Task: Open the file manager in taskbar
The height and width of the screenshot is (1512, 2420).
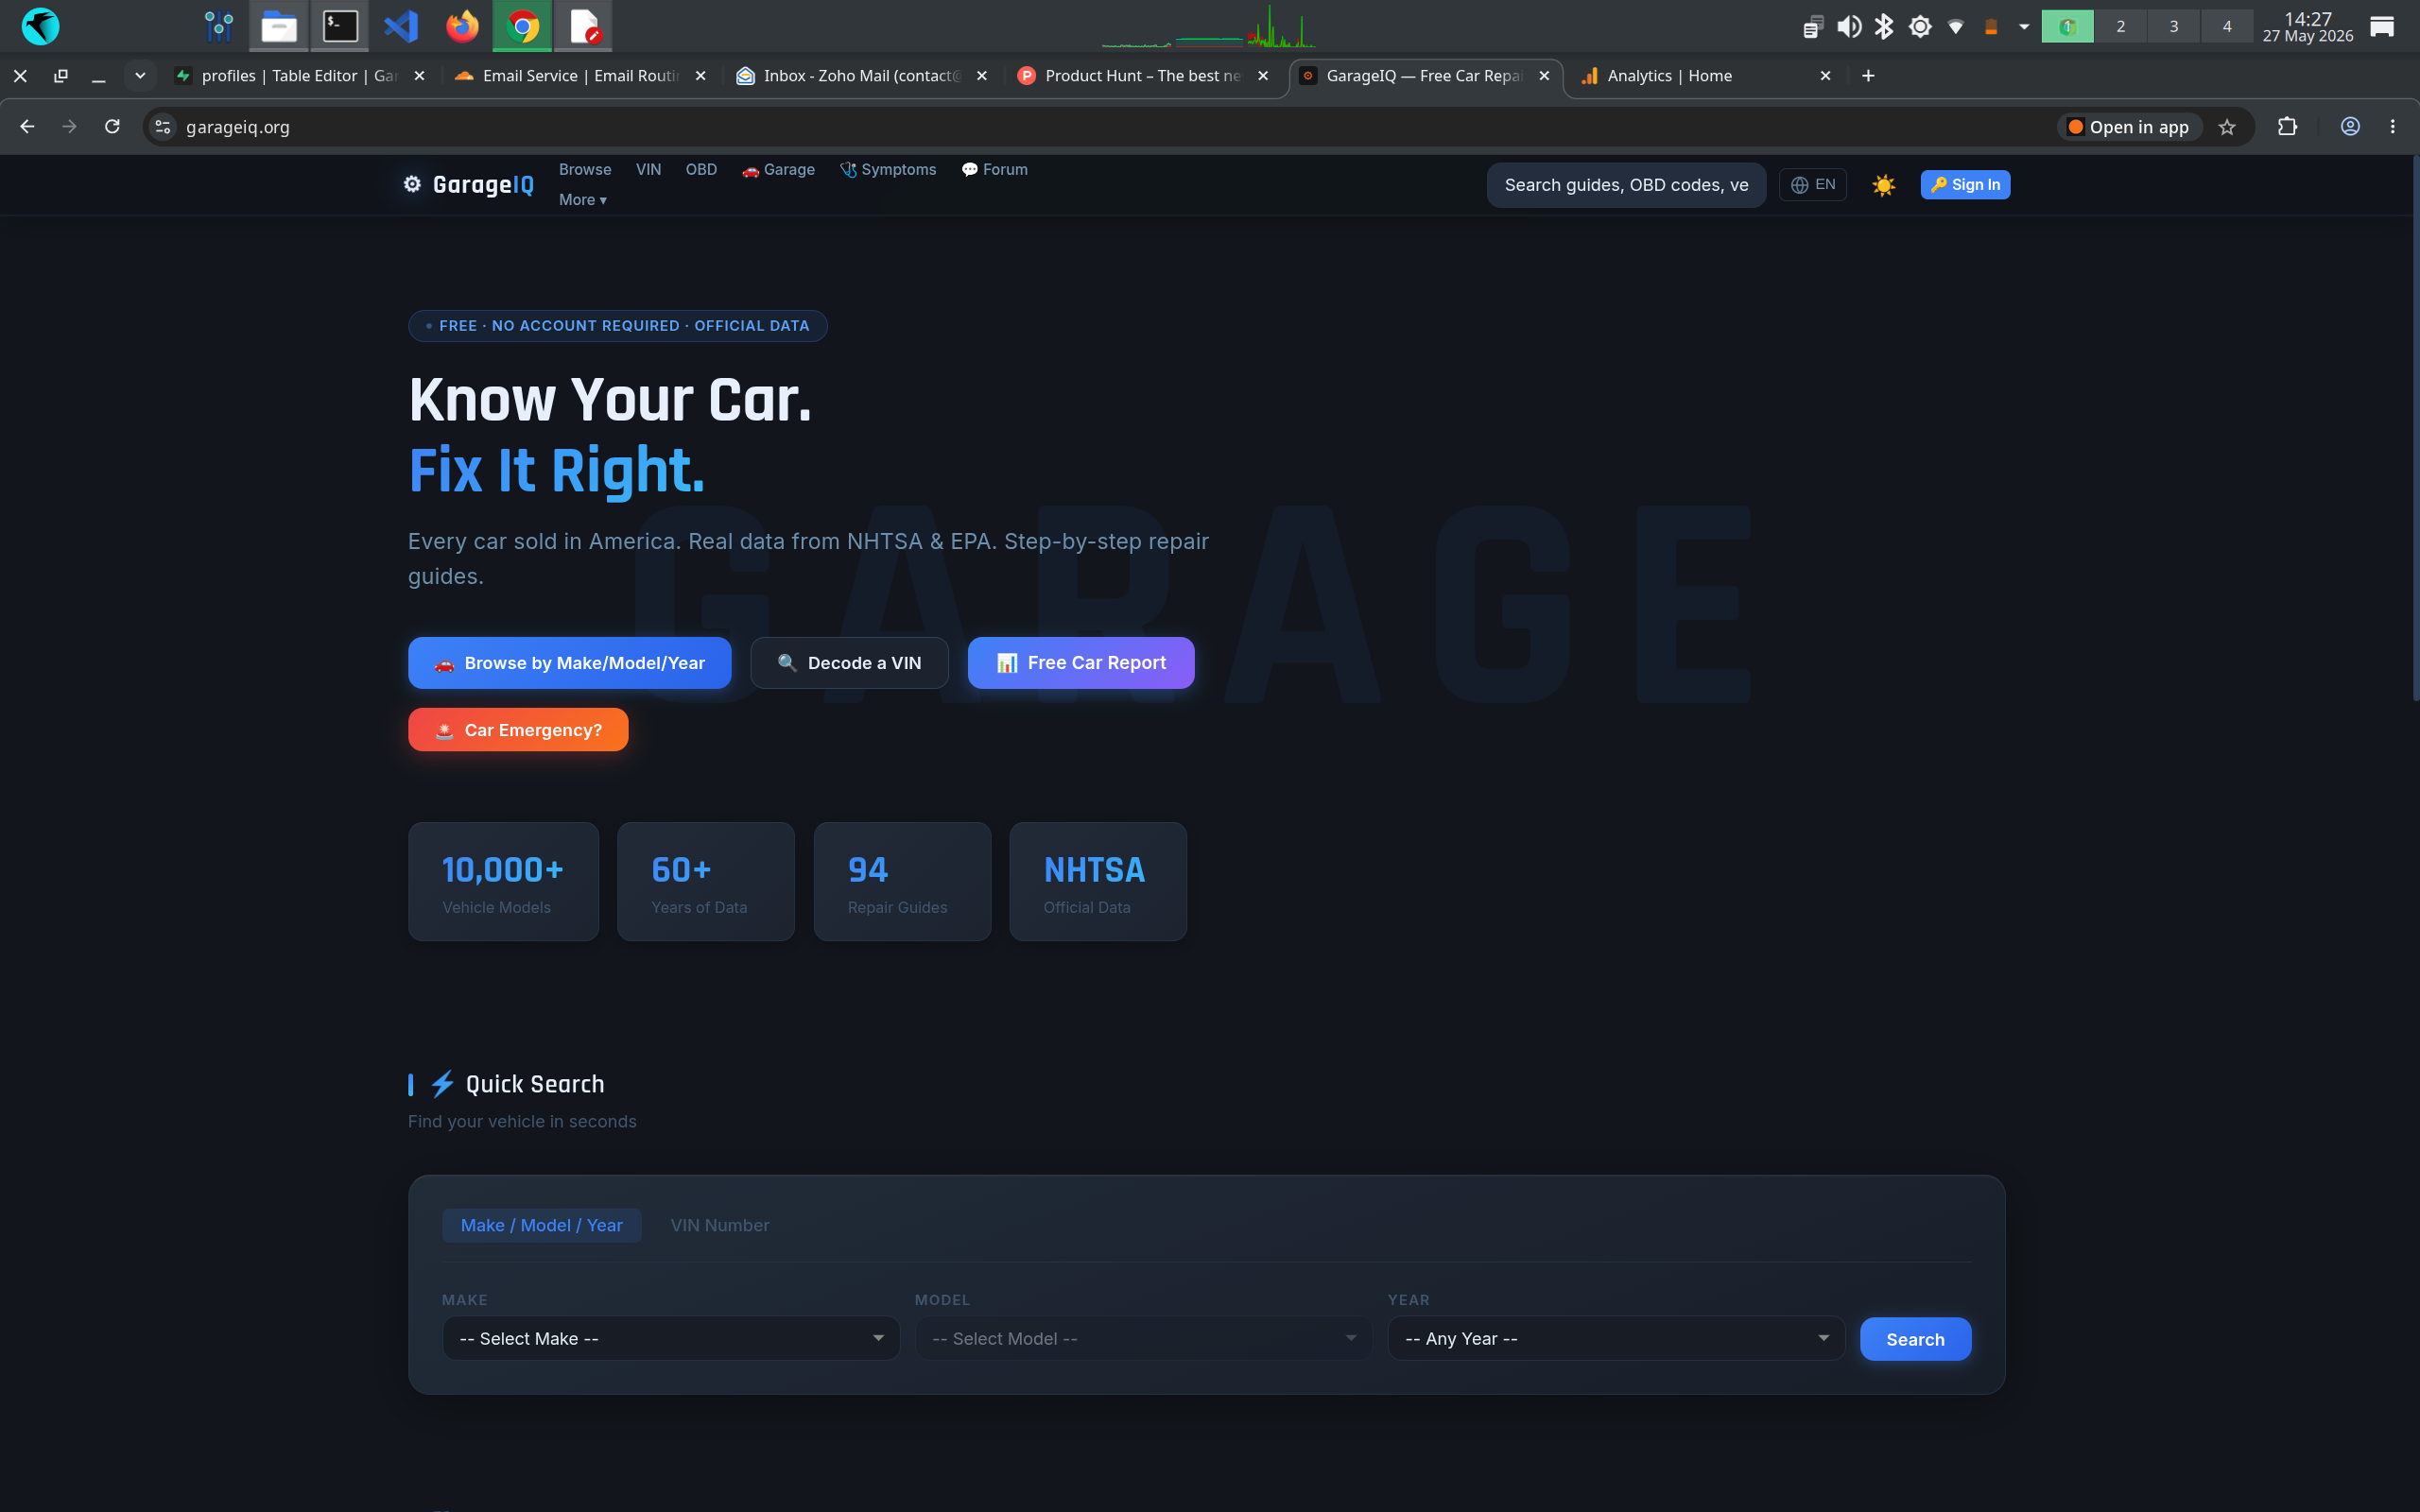Action: (x=279, y=26)
